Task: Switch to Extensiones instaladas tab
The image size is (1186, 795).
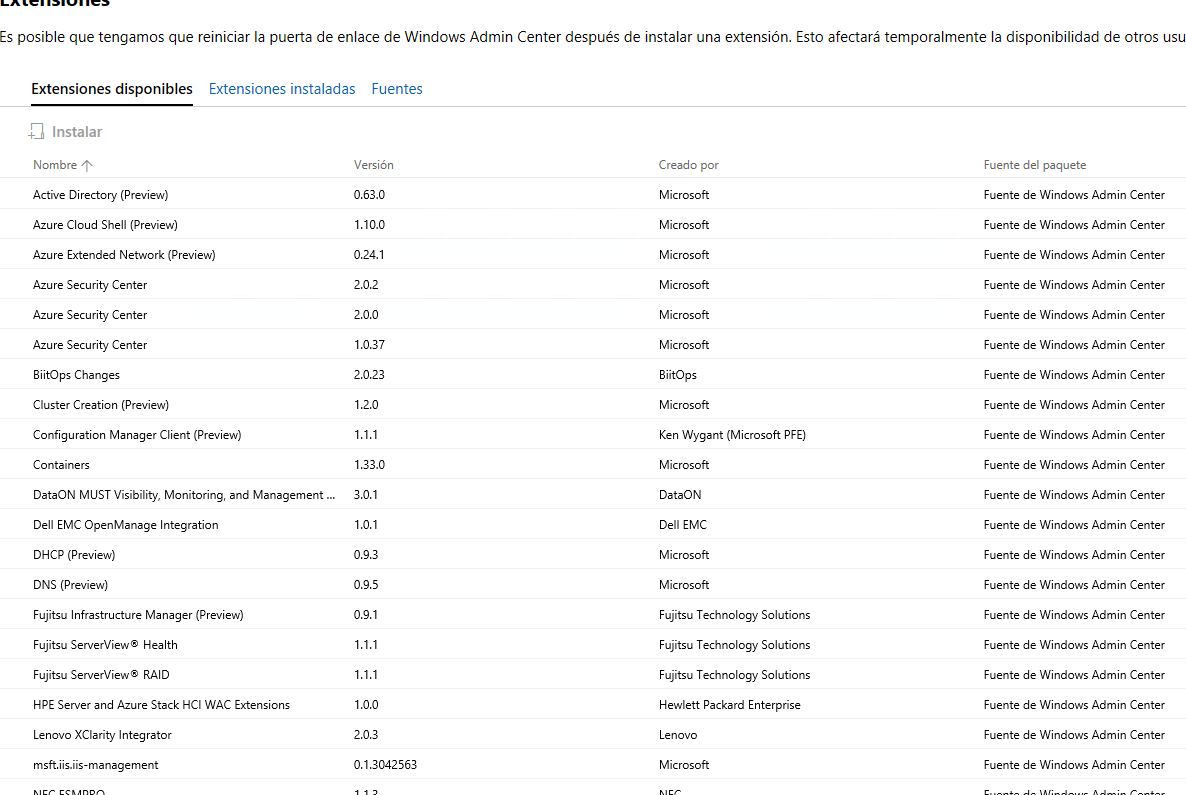Action: 282,89
